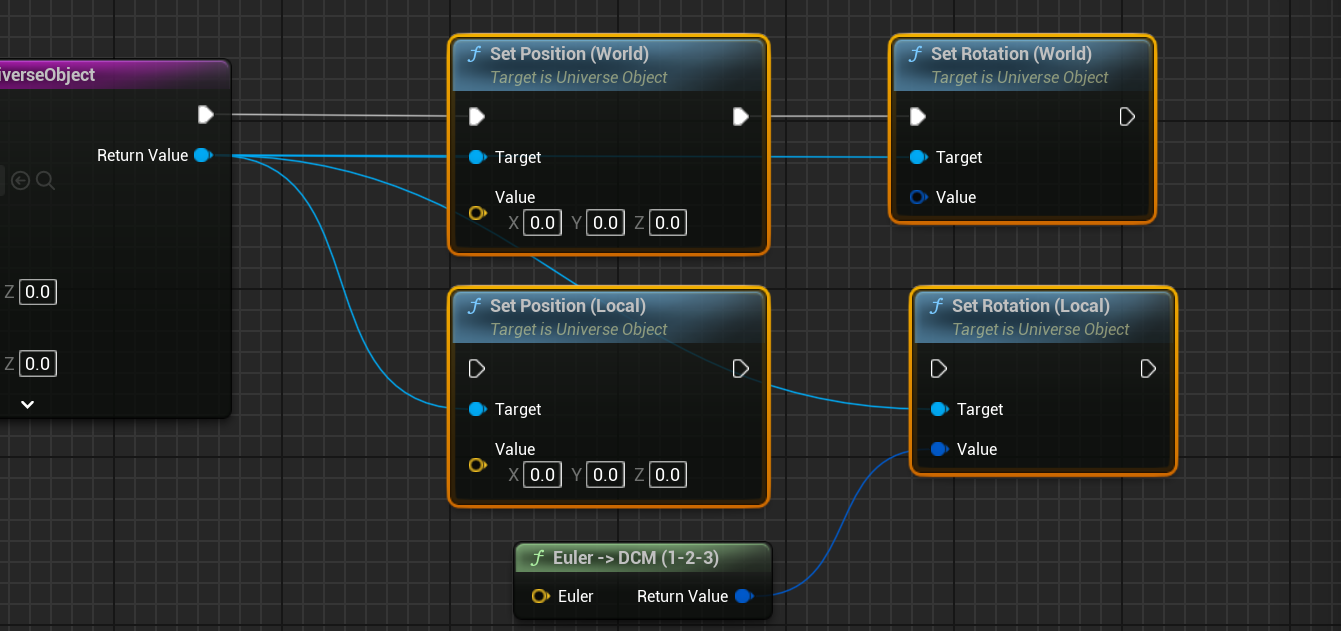Click exec output pin of UniverseObject node
The image size is (1341, 631).
point(205,114)
